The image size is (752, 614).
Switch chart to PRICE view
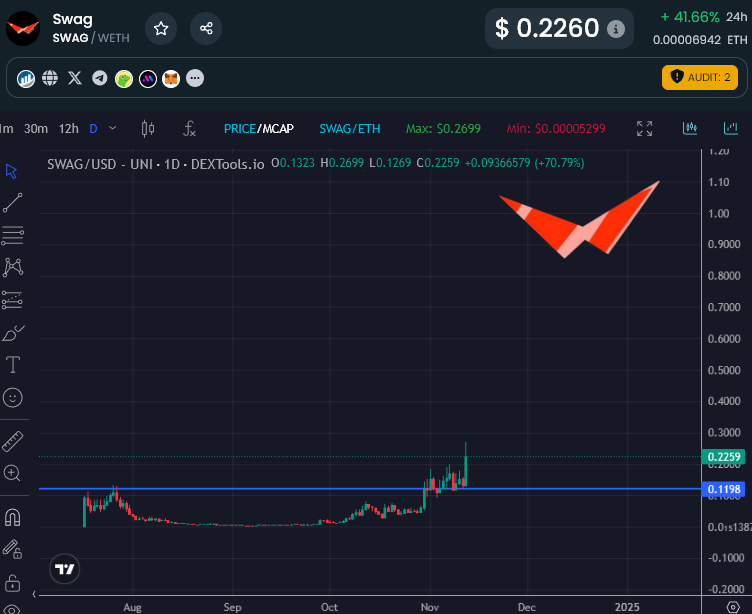click(239, 129)
